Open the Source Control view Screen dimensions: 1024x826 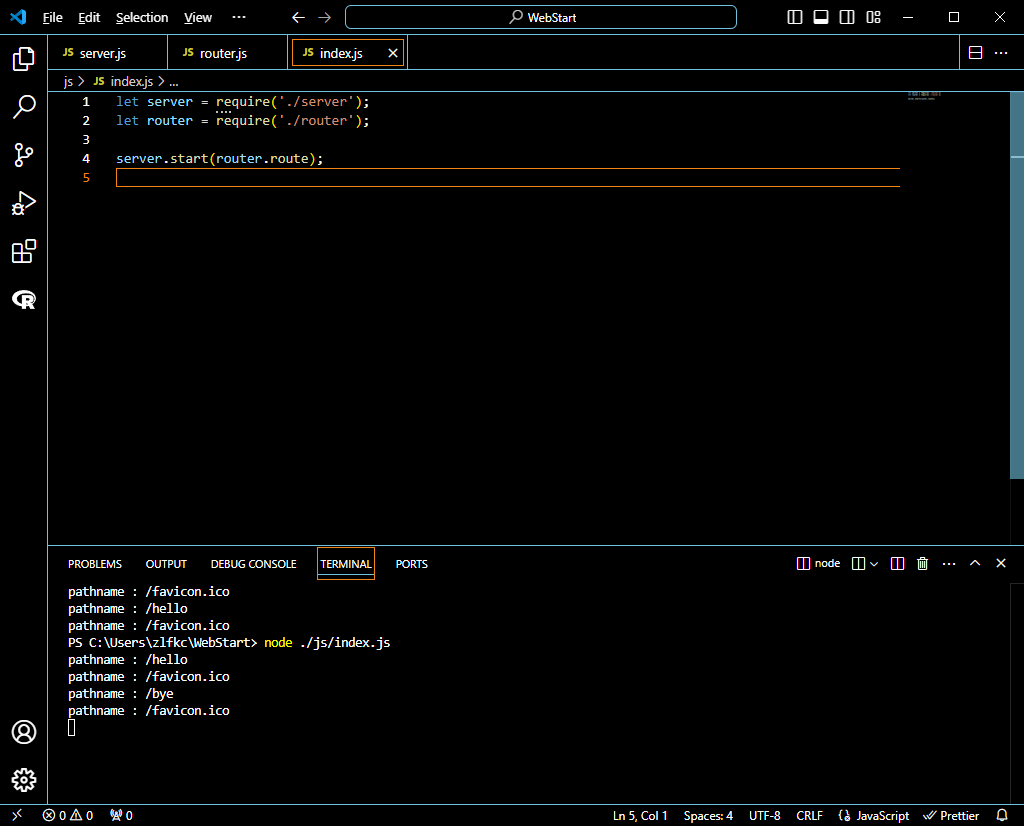point(24,155)
